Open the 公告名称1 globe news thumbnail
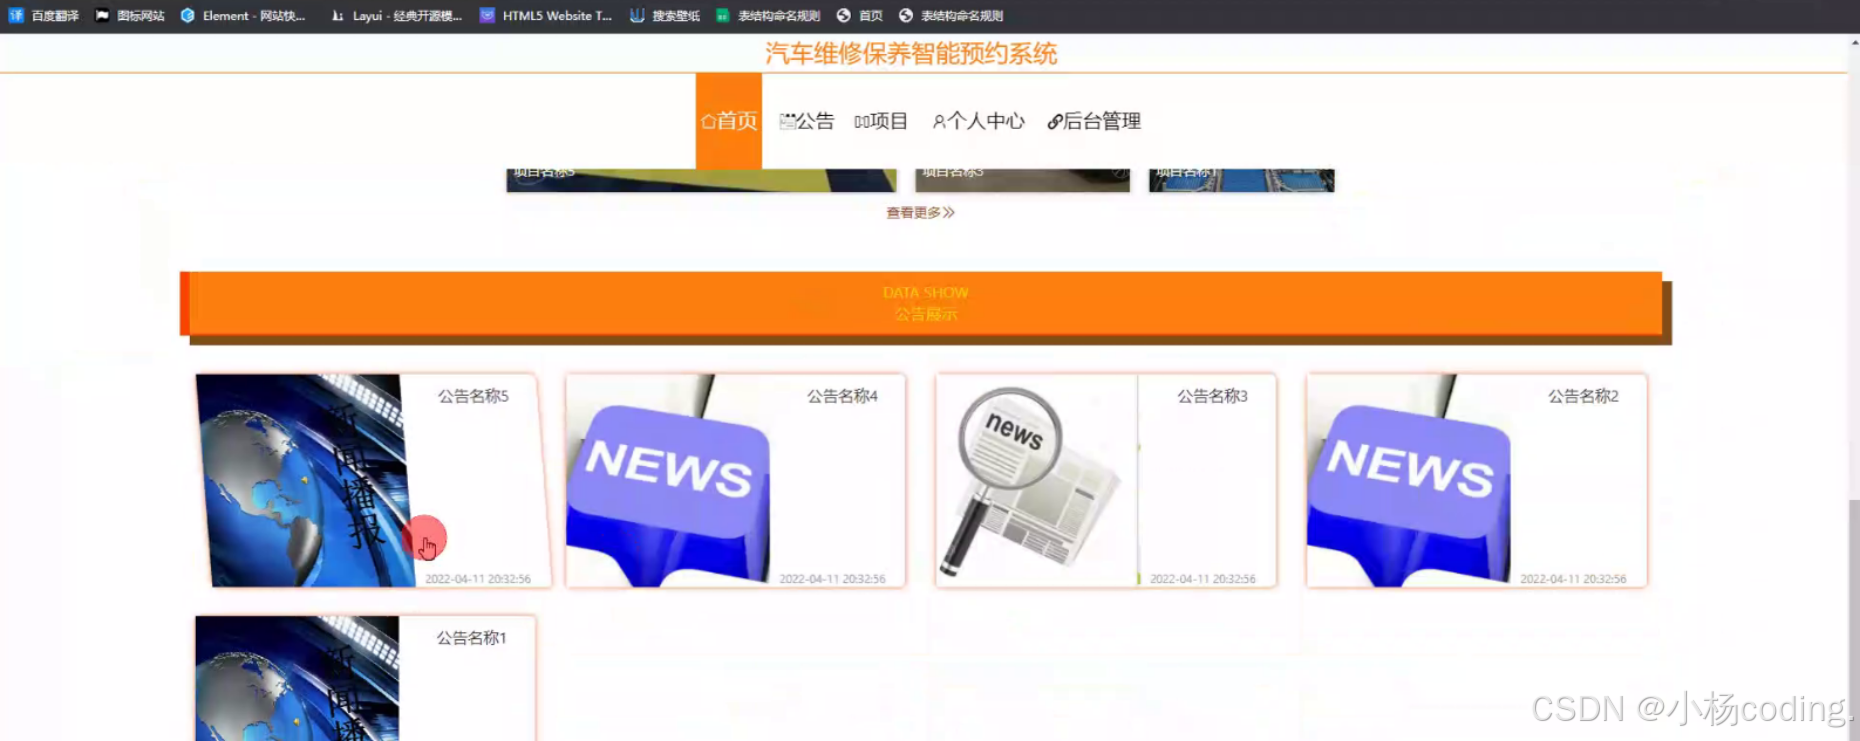This screenshot has height=741, width=1860. [x=297, y=678]
